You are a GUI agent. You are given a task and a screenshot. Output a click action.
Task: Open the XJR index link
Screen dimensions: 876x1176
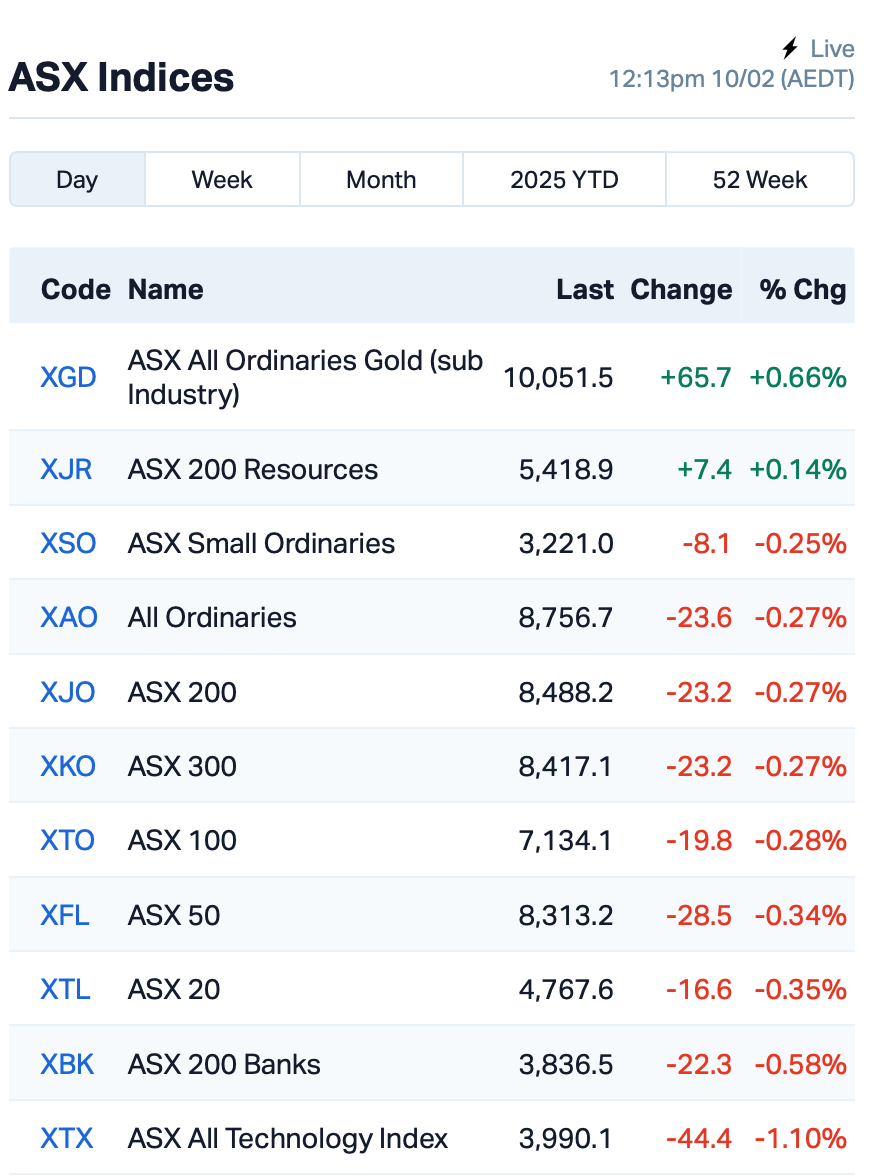point(66,470)
